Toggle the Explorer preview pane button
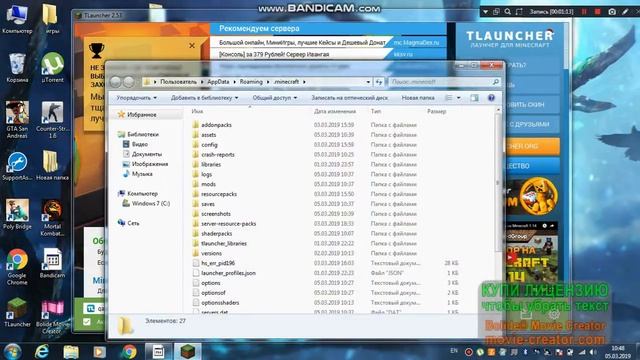640x360 pixels. [474, 98]
